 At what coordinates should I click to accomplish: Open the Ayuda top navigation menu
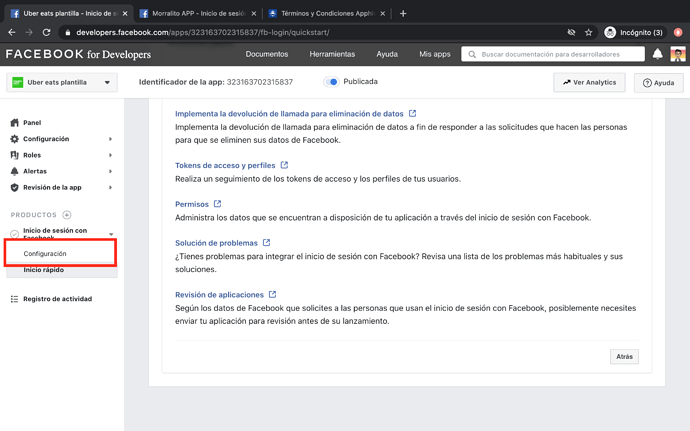[x=387, y=54]
